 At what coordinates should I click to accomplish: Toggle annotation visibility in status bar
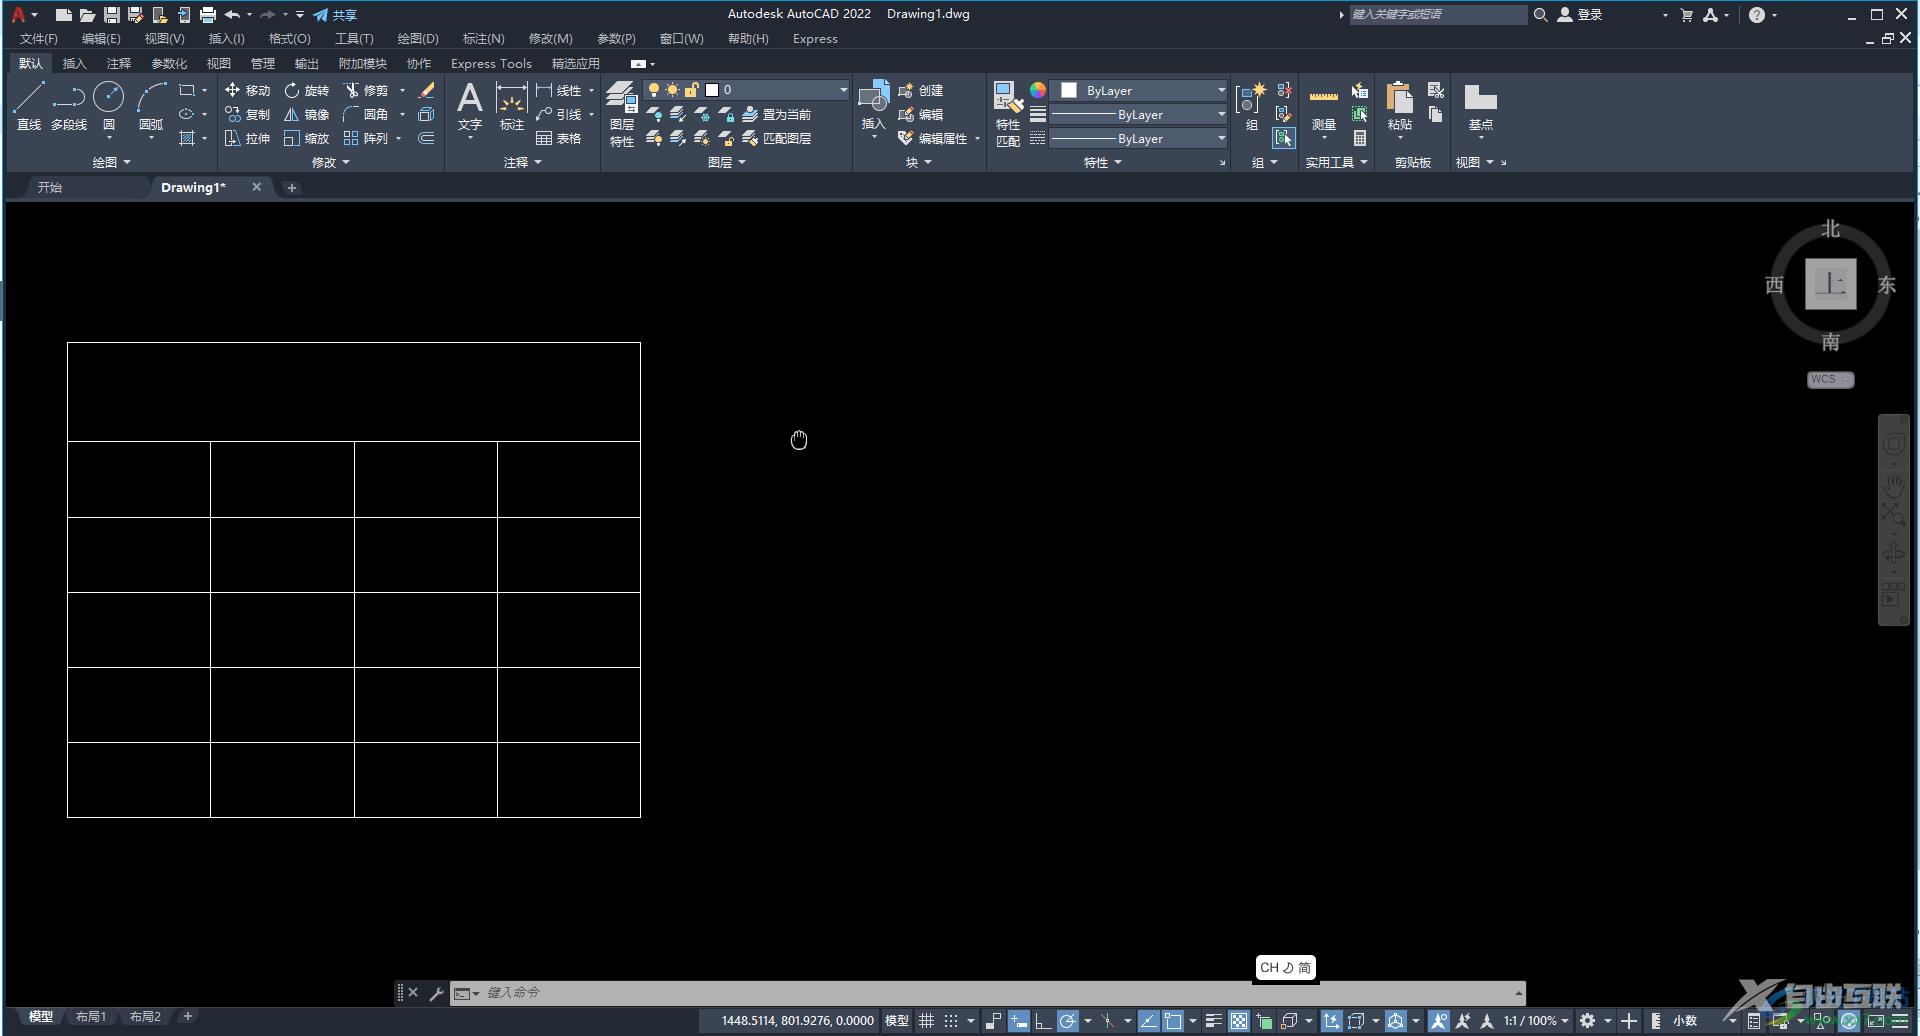coord(1439,1021)
